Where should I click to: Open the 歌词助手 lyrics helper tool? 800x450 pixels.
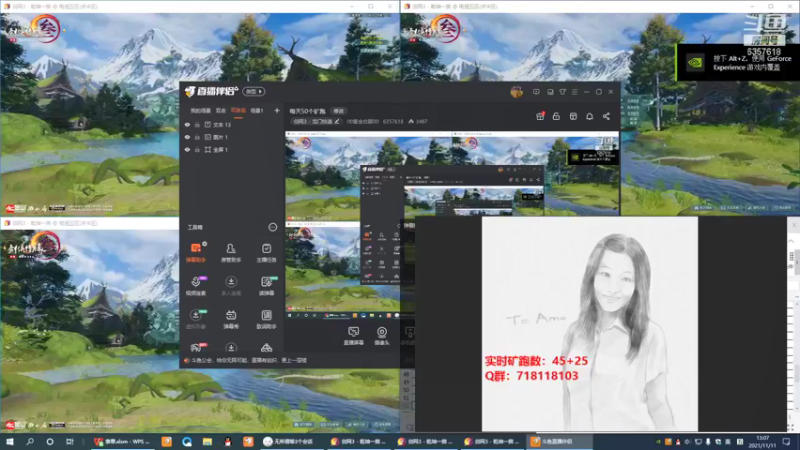pyautogui.click(x=266, y=319)
